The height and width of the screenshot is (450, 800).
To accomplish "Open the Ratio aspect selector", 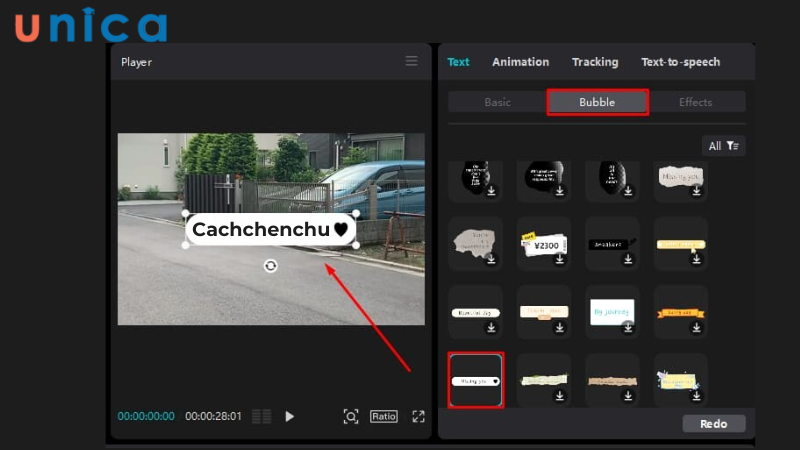I will click(384, 416).
